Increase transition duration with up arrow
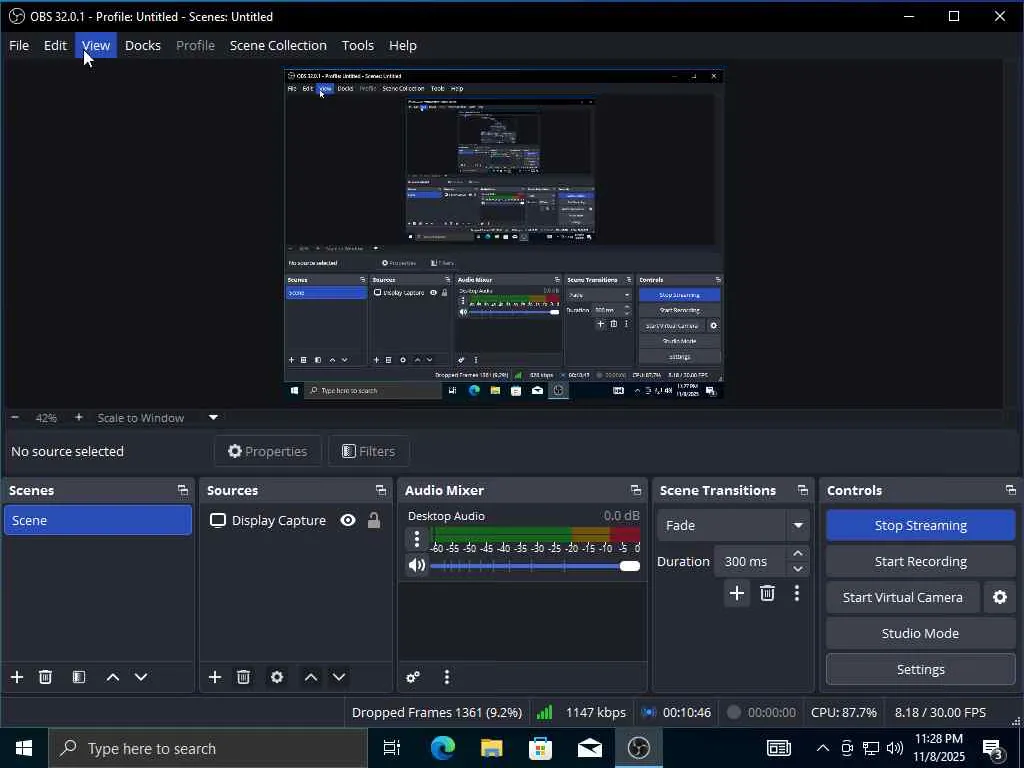 pos(797,554)
